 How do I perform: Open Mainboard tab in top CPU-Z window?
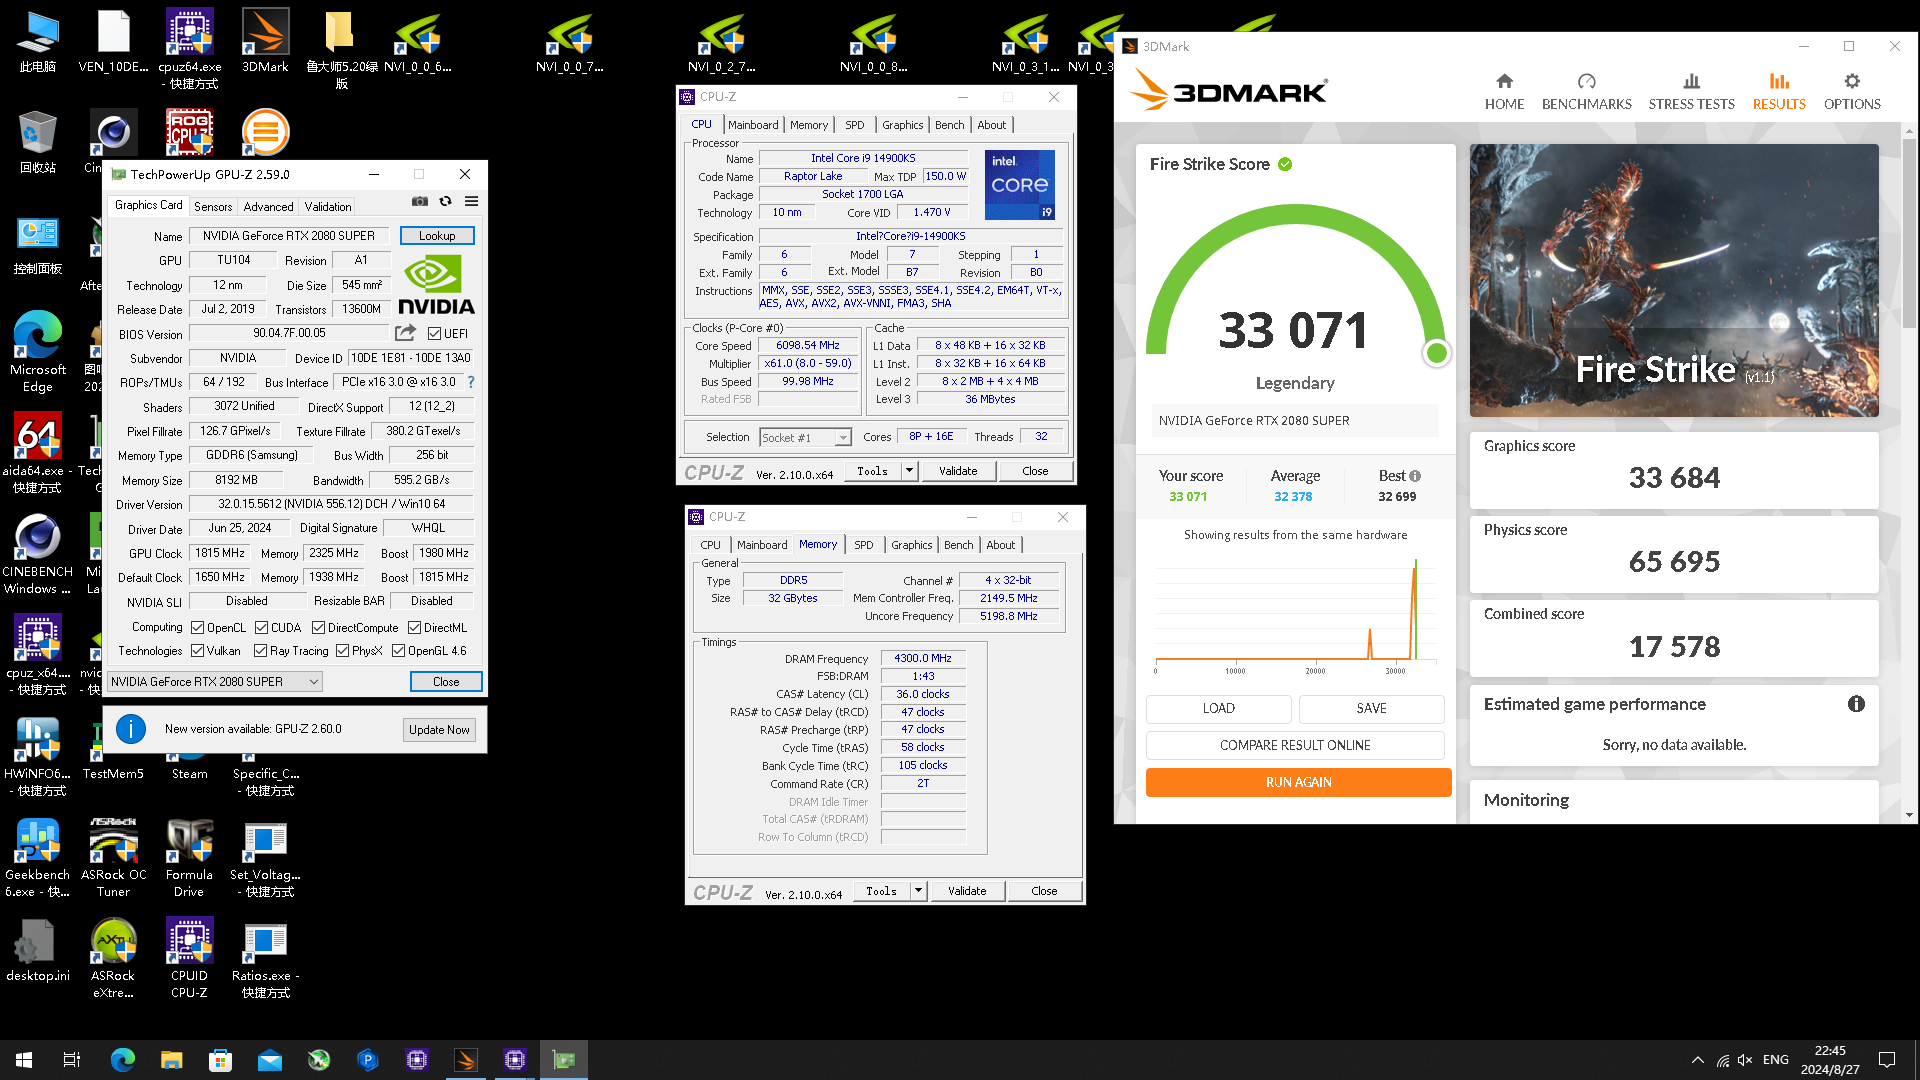pyautogui.click(x=753, y=125)
